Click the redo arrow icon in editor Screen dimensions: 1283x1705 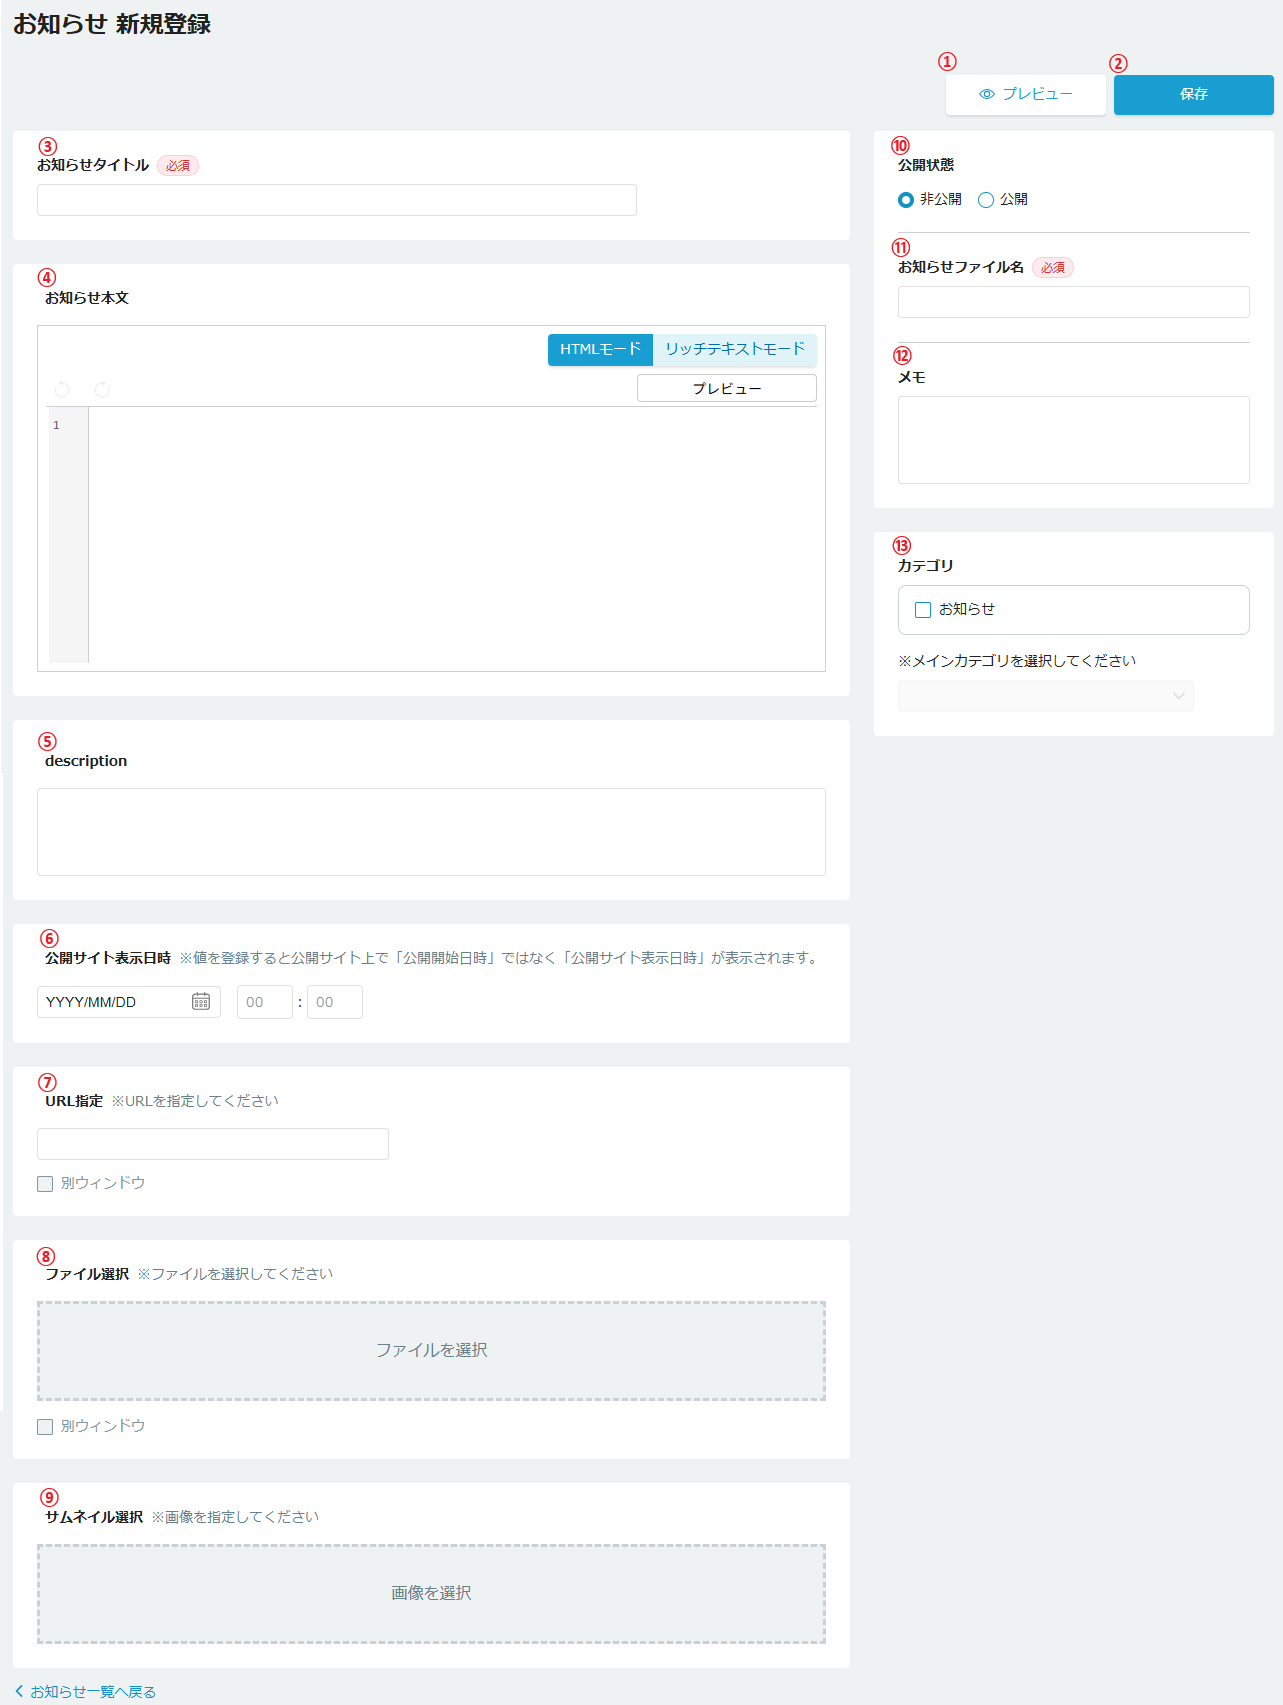click(102, 389)
